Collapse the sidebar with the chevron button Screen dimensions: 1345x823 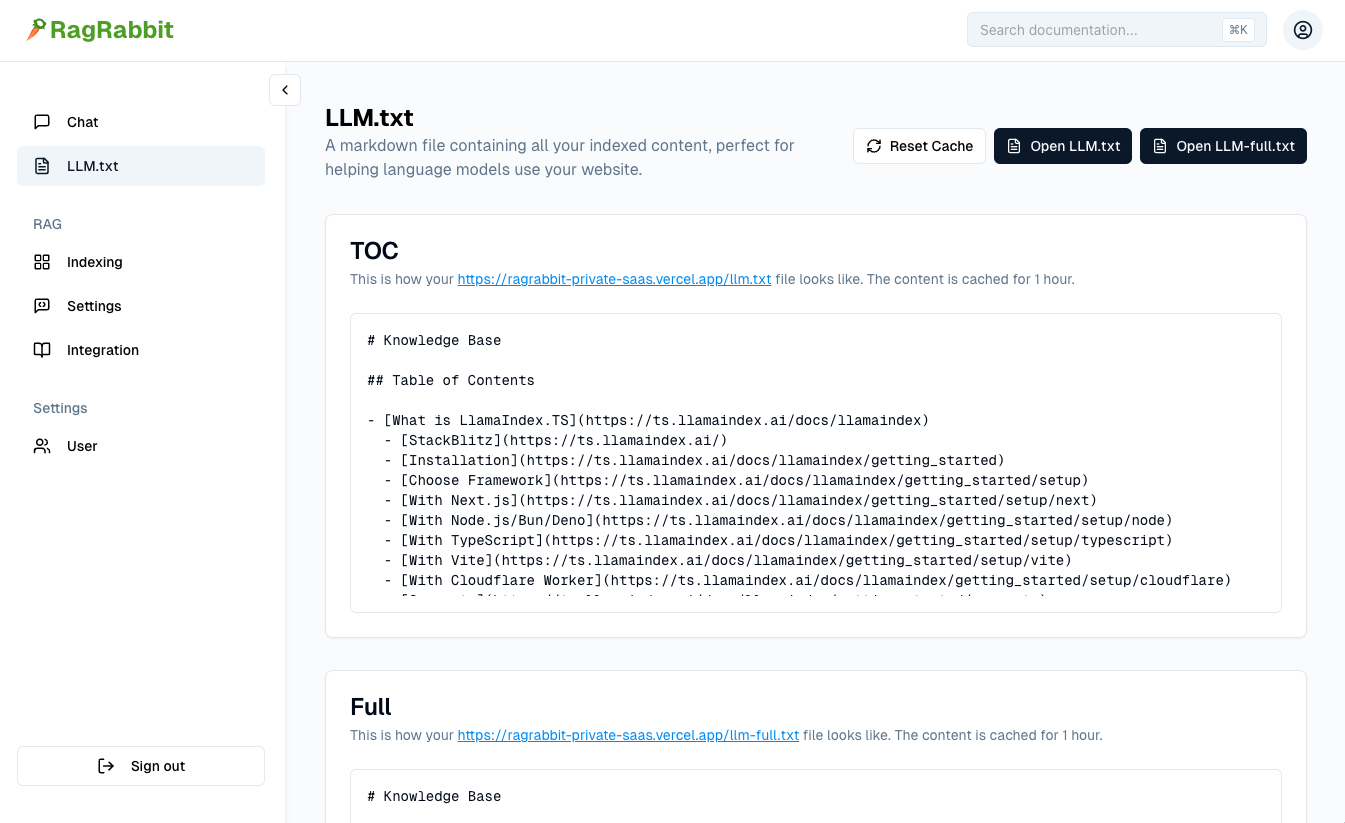click(x=285, y=90)
